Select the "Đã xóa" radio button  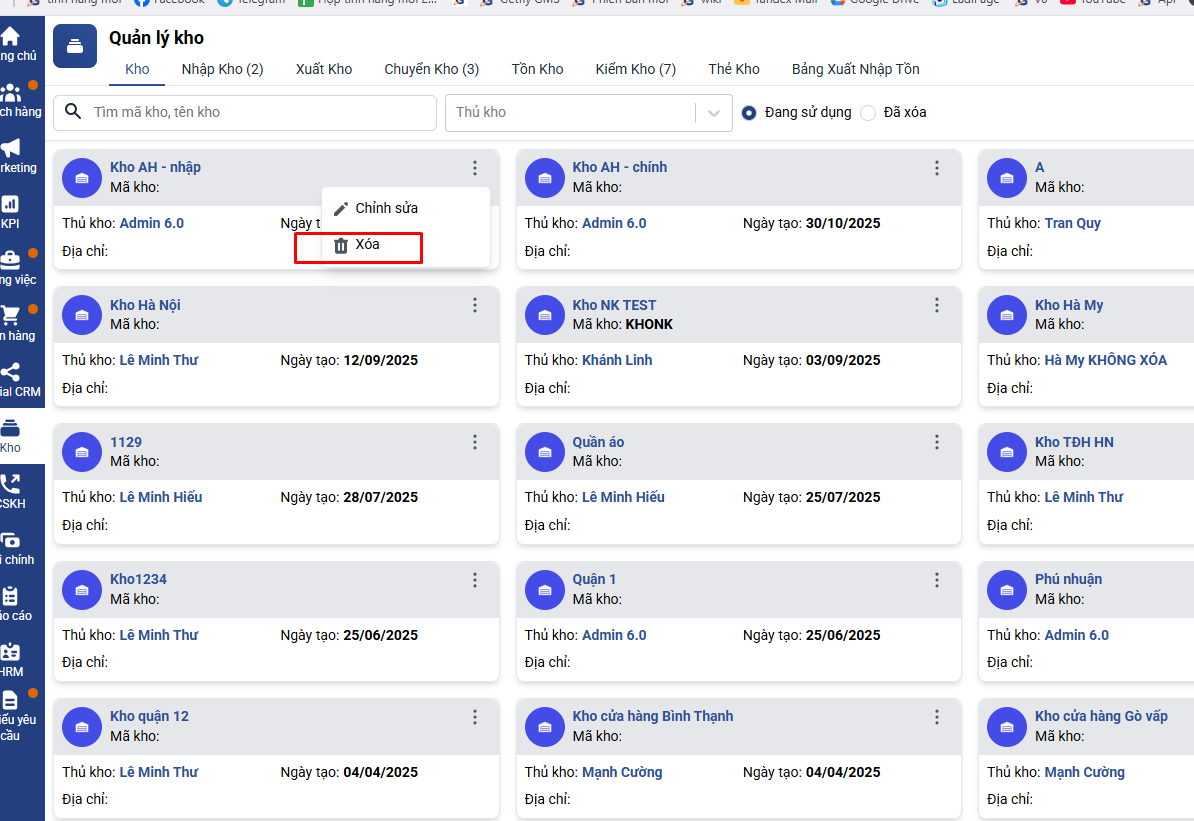[868, 113]
